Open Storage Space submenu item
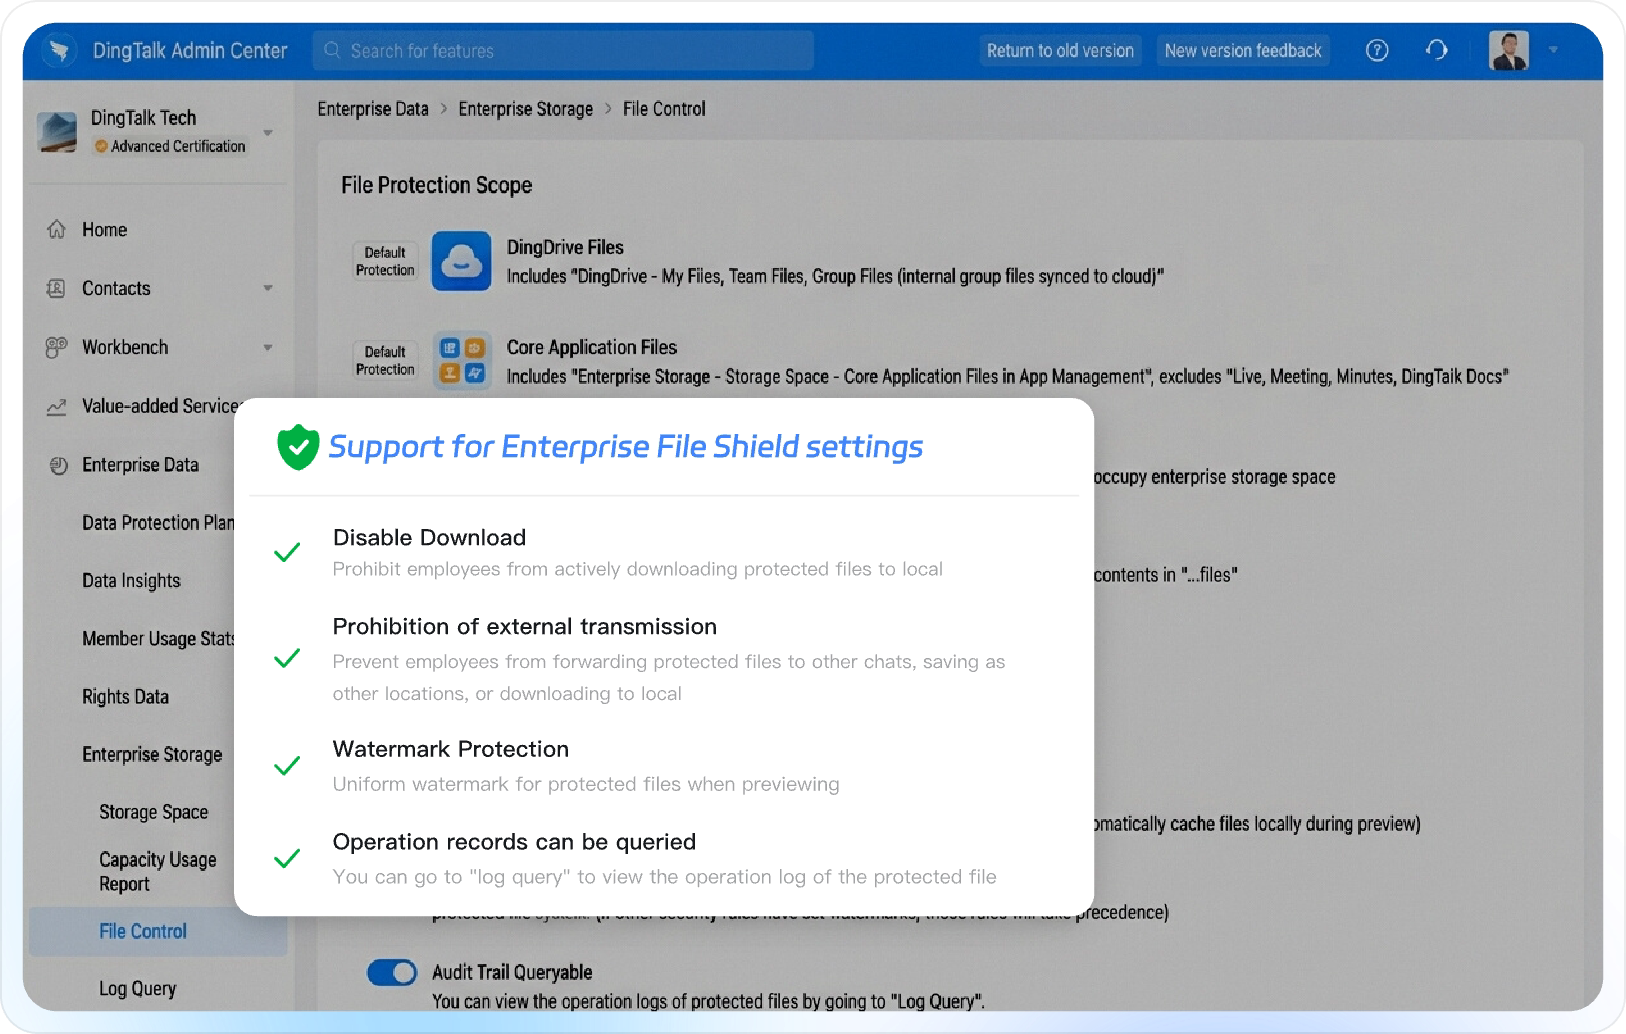1626x1034 pixels. click(153, 812)
